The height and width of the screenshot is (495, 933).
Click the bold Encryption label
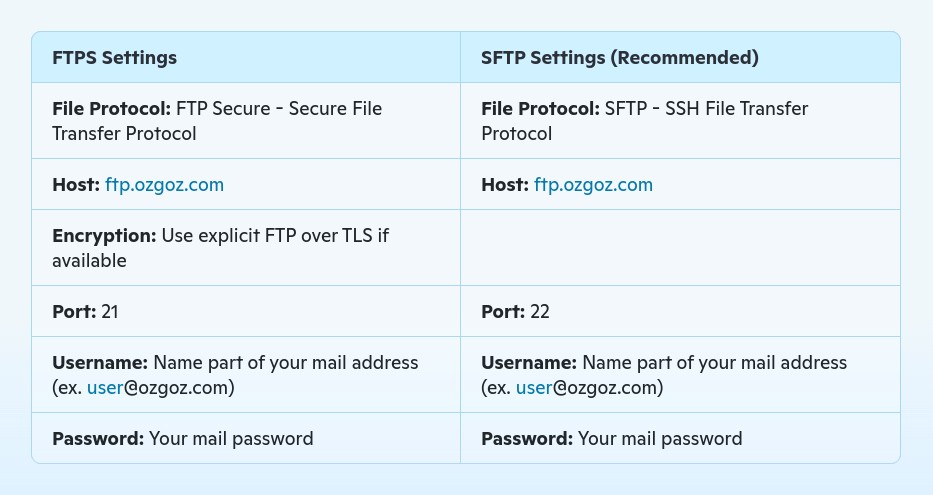pyautogui.click(x=104, y=236)
